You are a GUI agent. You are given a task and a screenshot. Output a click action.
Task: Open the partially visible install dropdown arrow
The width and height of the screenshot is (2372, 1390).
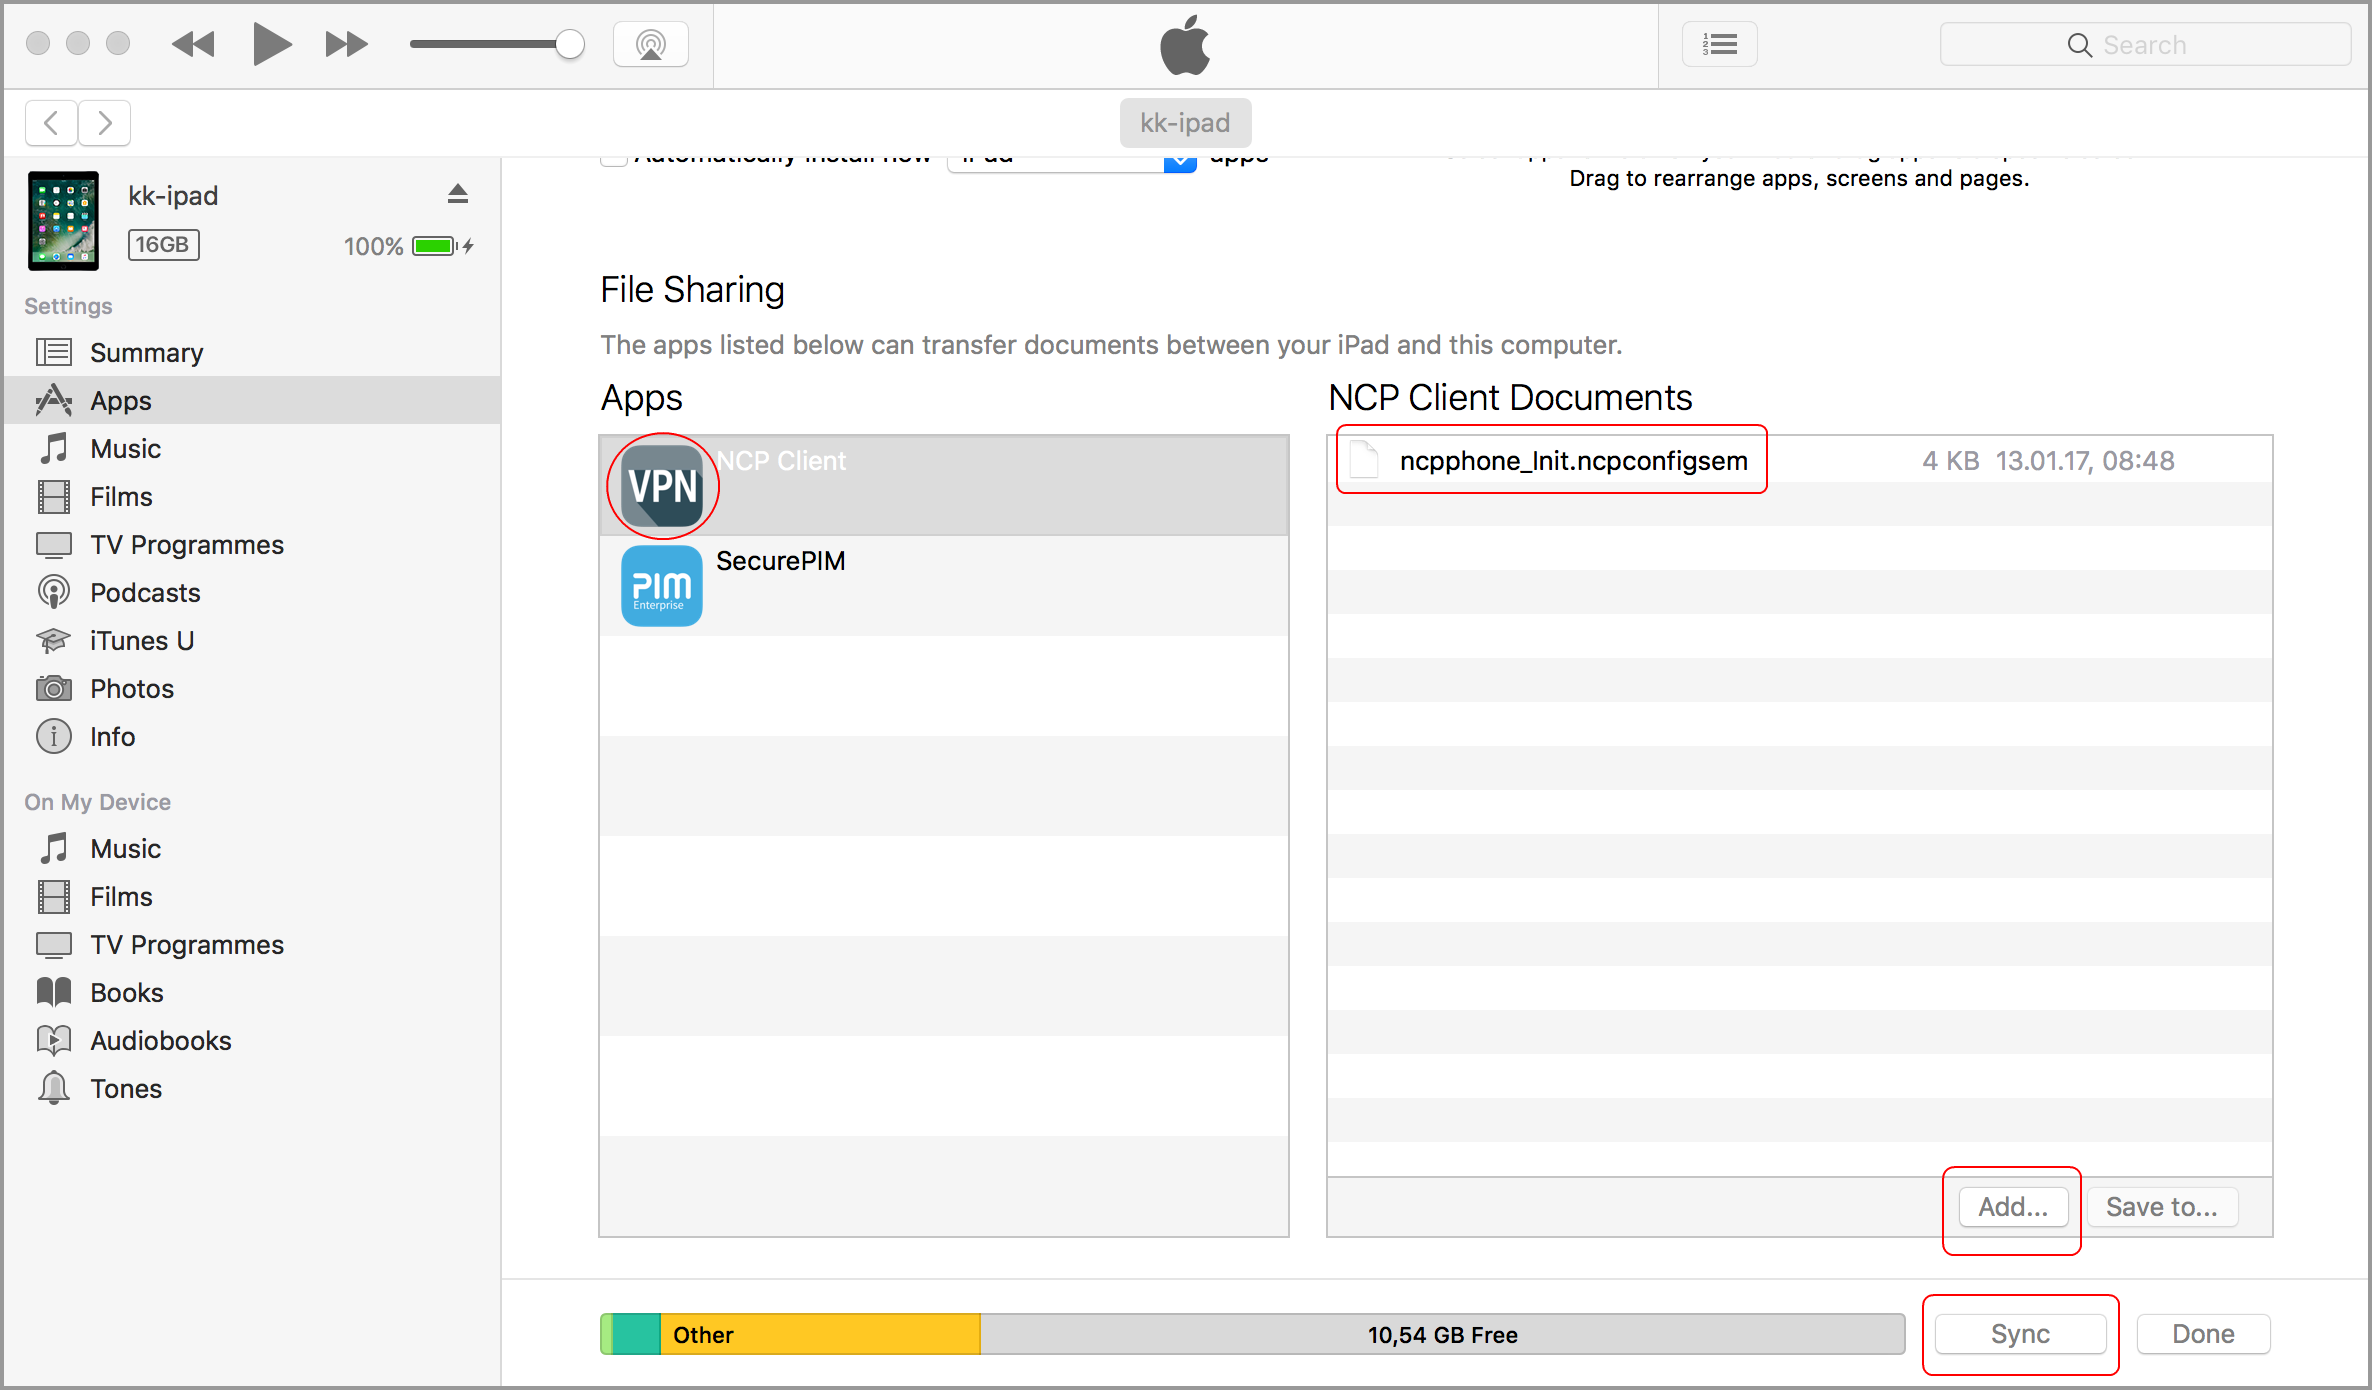pos(1180,162)
